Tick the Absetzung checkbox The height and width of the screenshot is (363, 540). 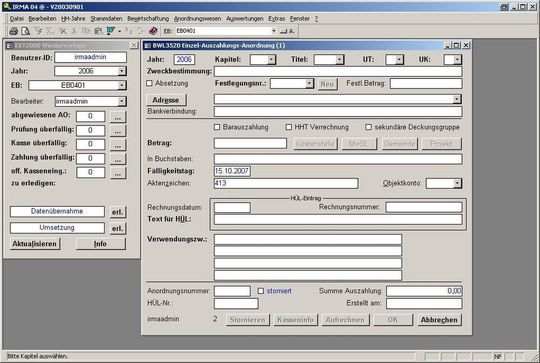click(149, 83)
